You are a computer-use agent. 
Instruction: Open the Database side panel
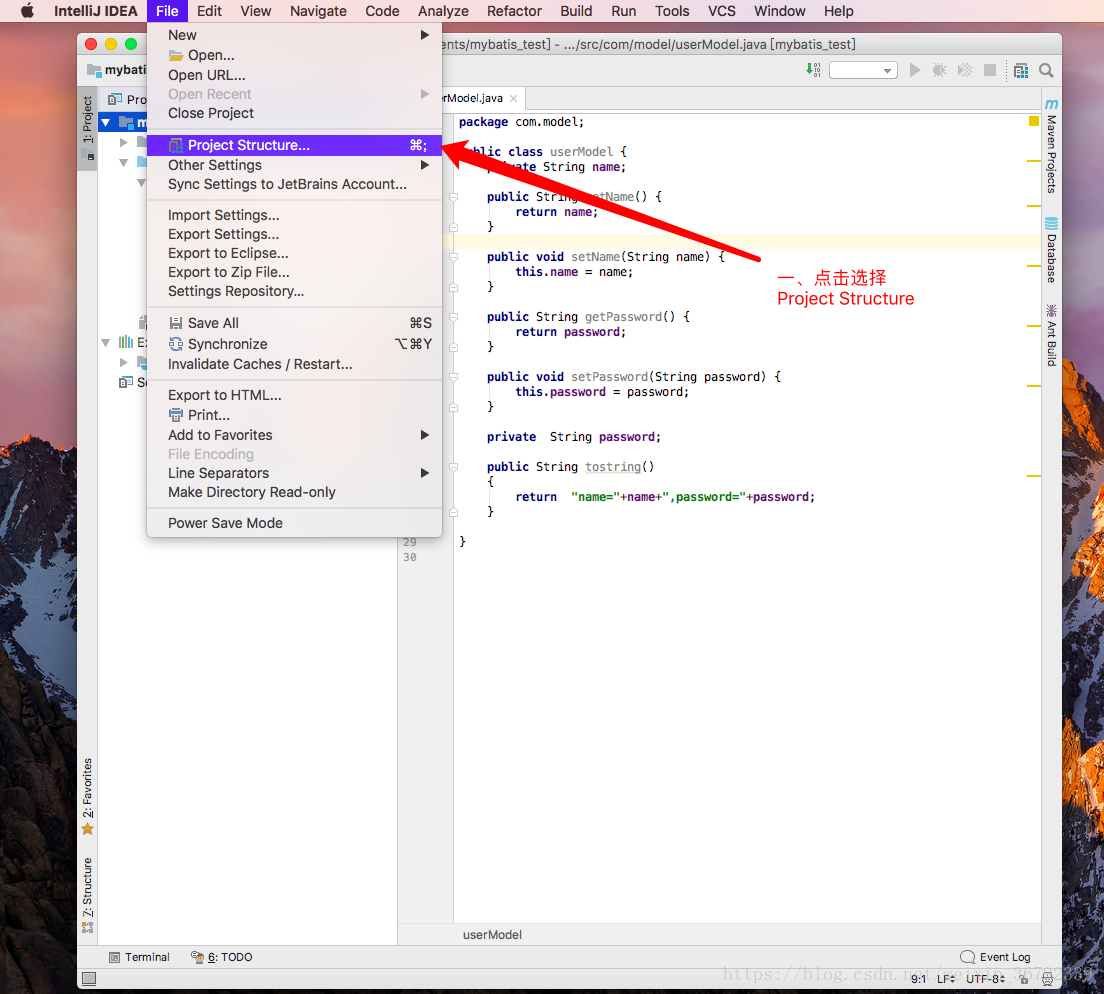click(x=1051, y=251)
